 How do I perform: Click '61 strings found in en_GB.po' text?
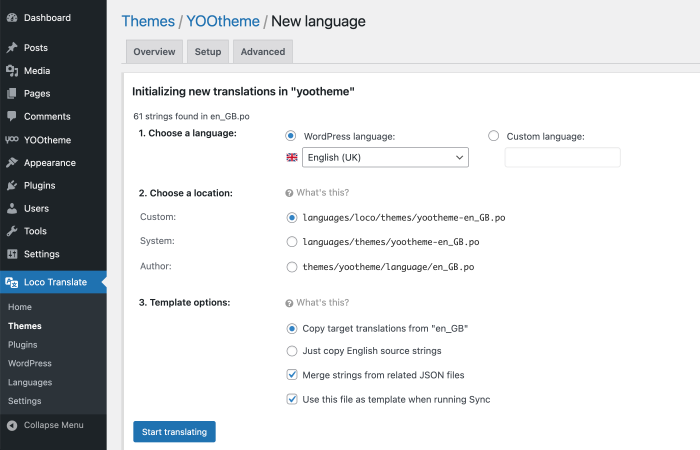[x=192, y=116]
